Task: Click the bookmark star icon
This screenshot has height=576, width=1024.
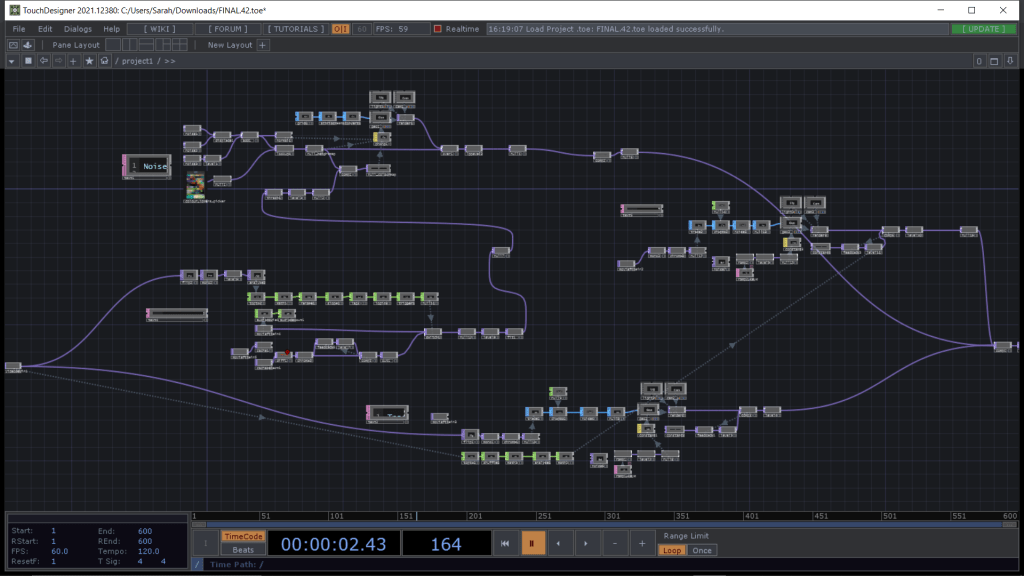Action: click(x=89, y=61)
